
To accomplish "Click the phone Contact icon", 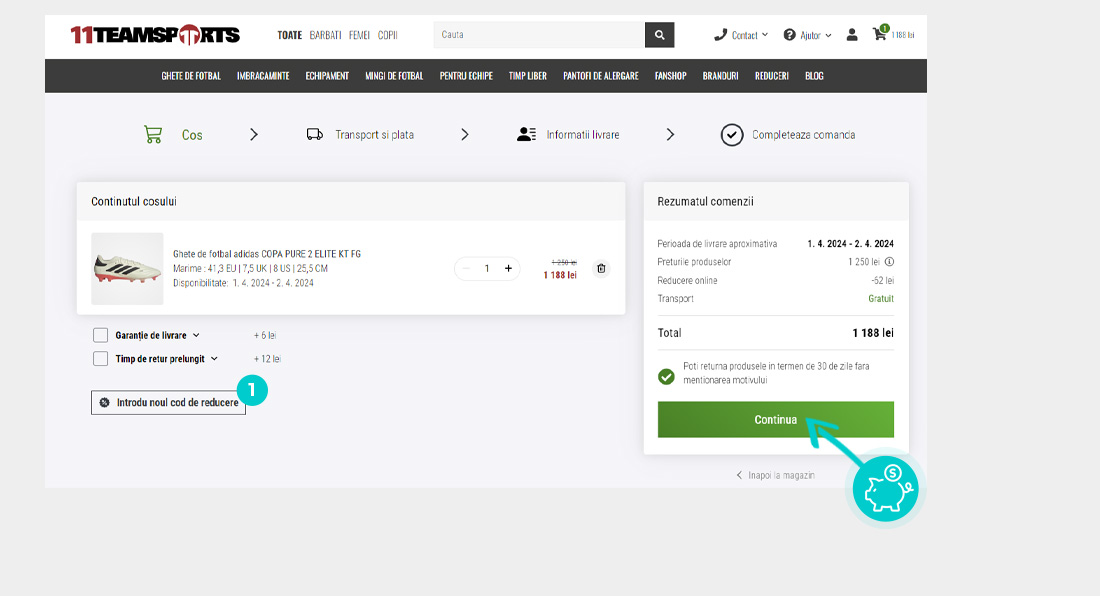I will [x=720, y=34].
